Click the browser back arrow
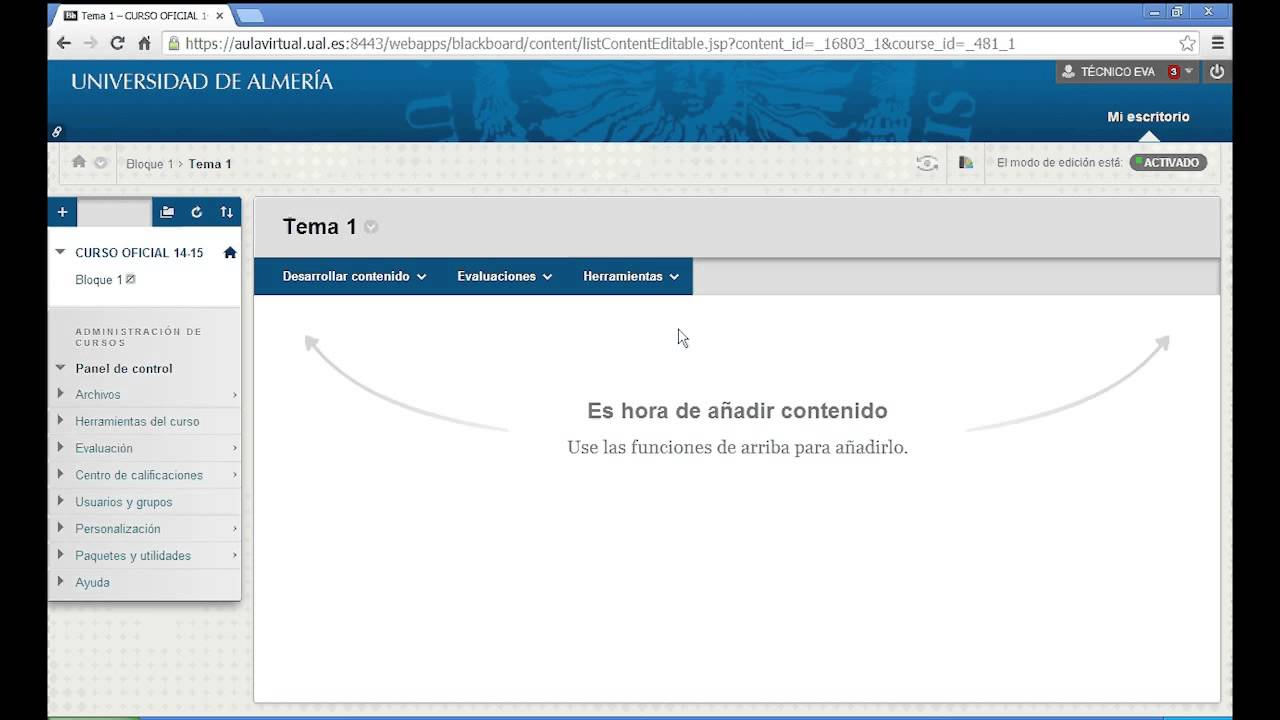 point(64,43)
